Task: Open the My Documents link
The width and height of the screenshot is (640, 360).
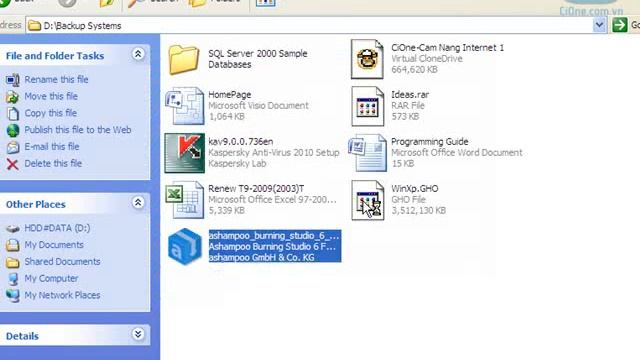Action: point(54,245)
